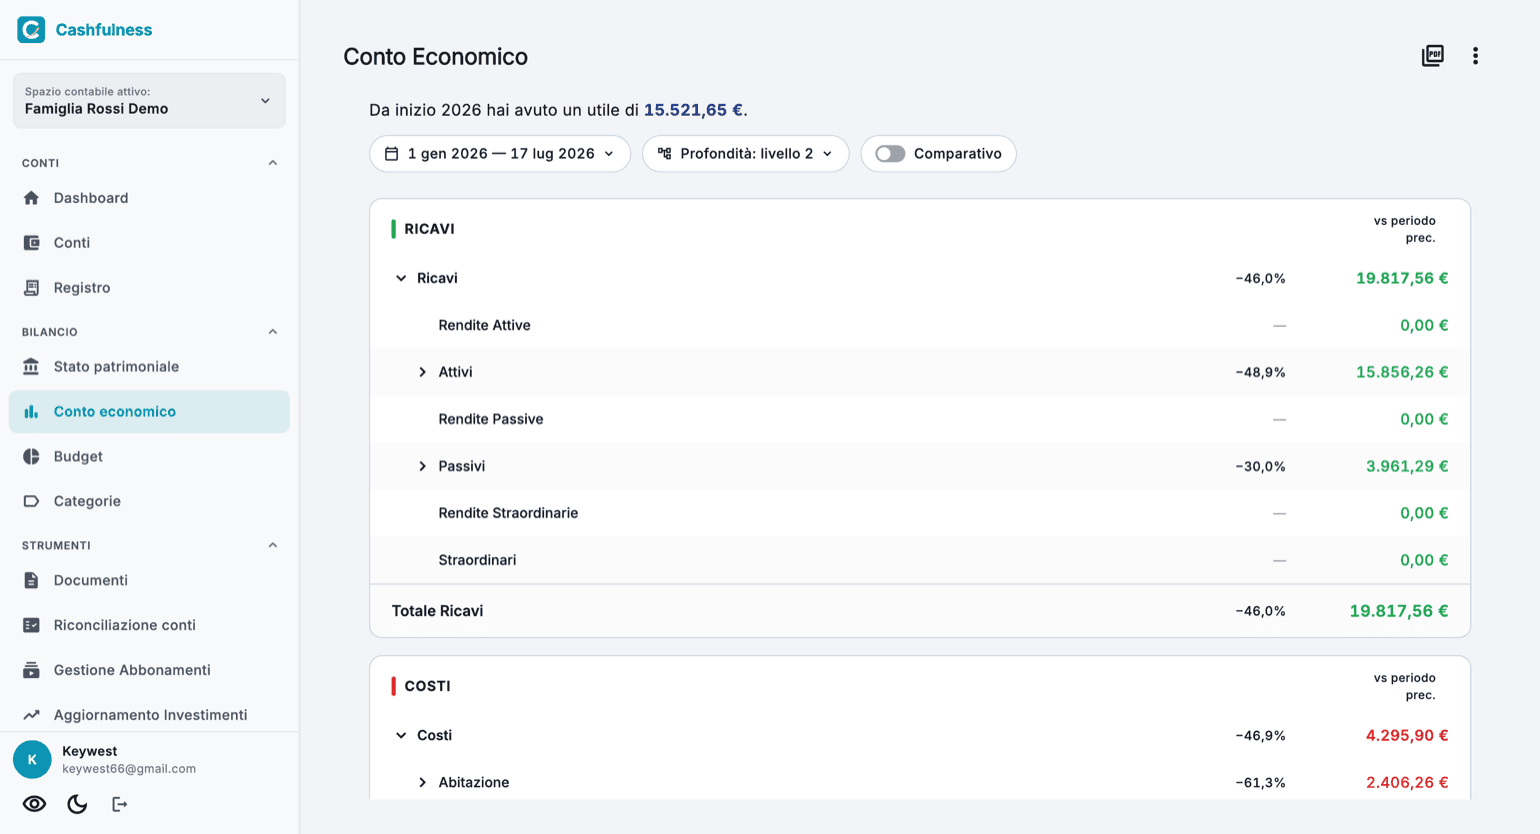
Task: Click the Categorie label icon
Action: pos(31,501)
